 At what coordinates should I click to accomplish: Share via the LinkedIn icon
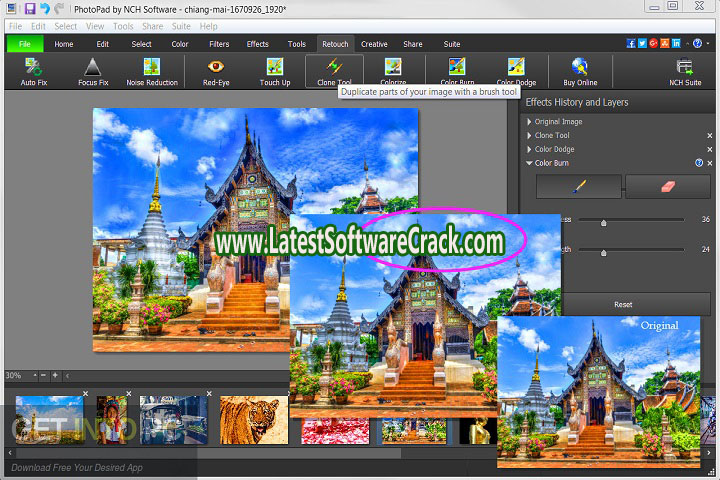coord(676,43)
